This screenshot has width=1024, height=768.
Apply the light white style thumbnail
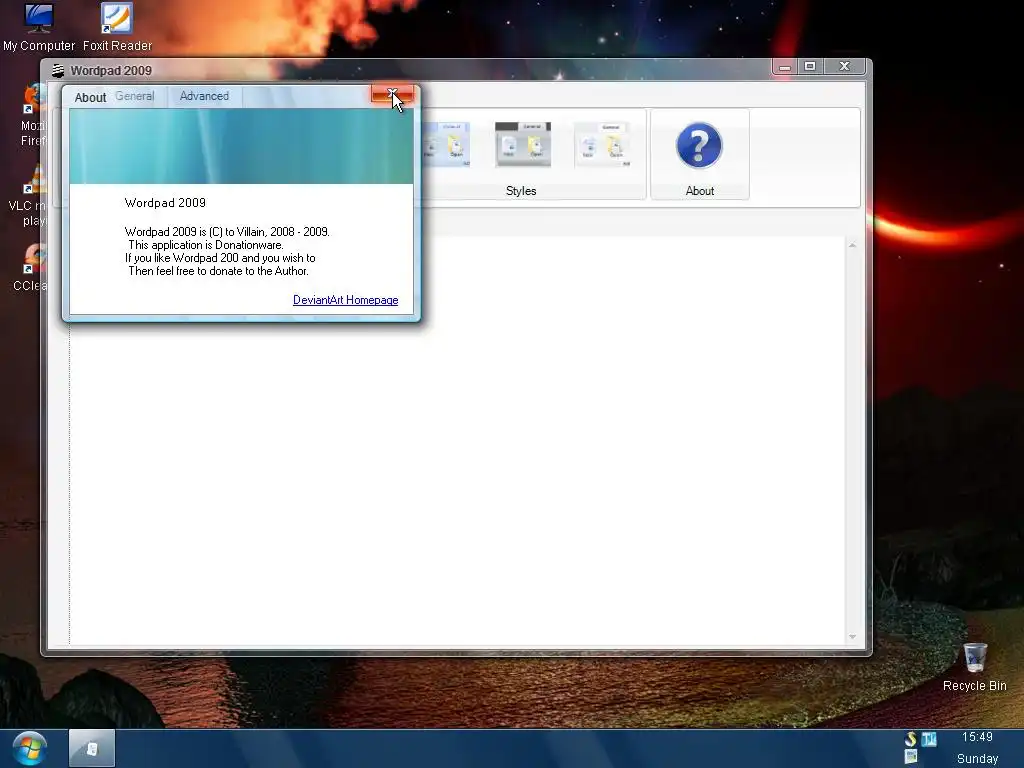point(603,144)
